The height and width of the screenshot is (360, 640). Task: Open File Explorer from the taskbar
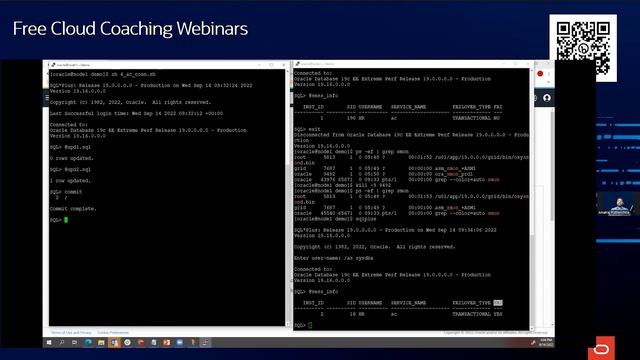click(101, 343)
